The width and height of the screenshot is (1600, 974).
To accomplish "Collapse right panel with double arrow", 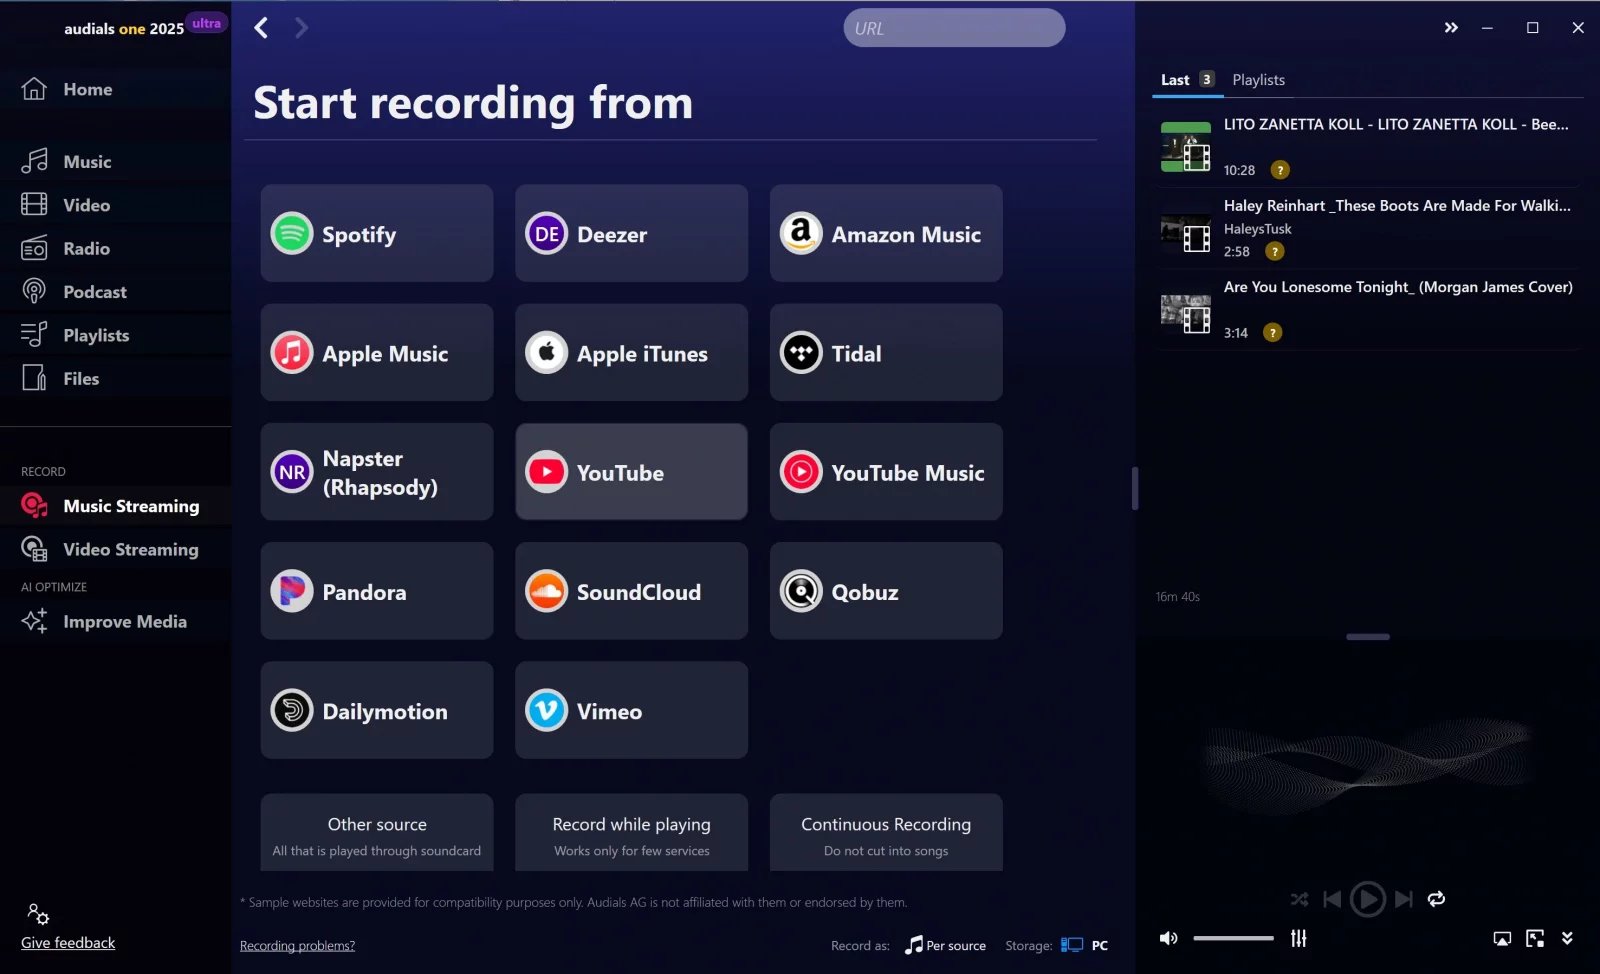I will pos(1451,28).
